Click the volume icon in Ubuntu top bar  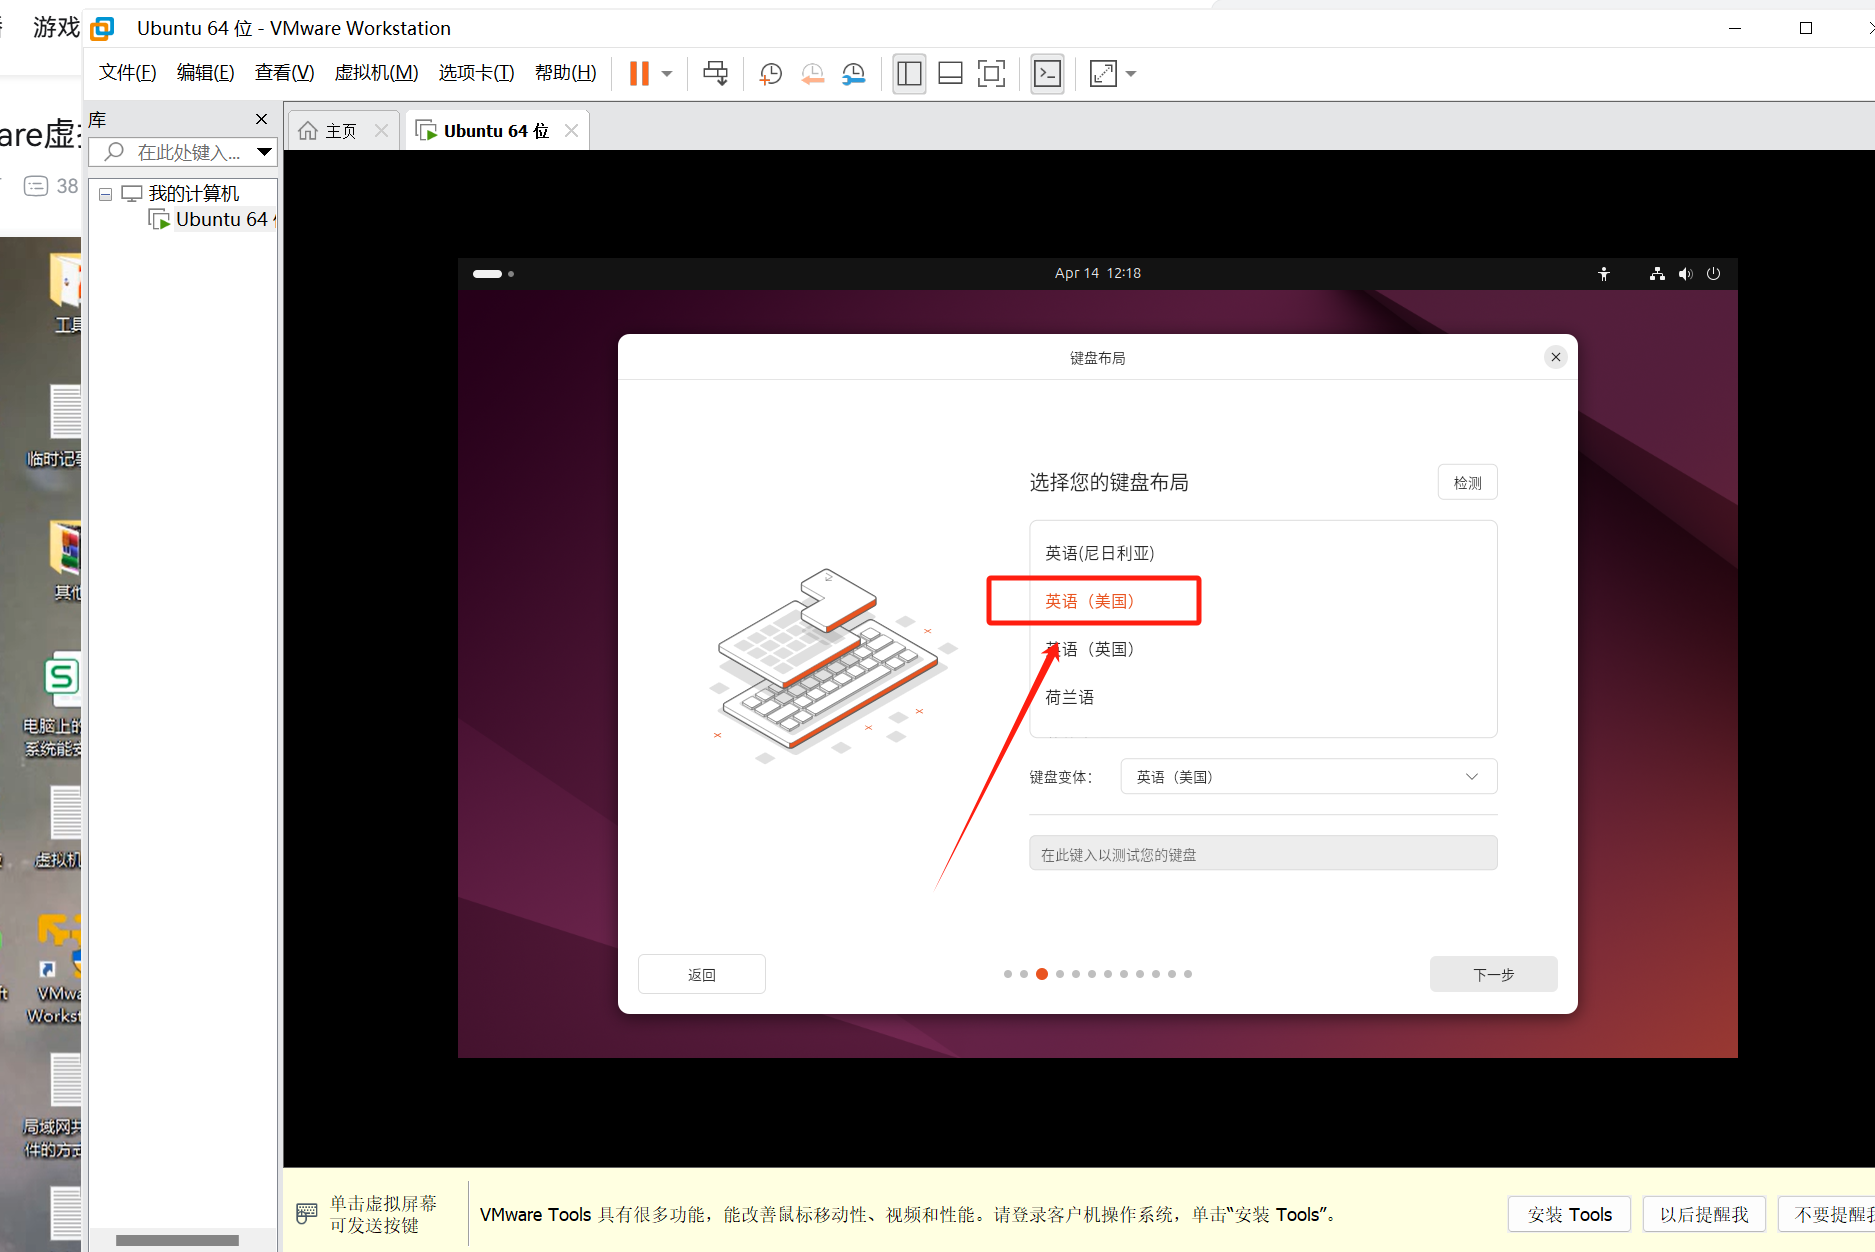tap(1685, 273)
